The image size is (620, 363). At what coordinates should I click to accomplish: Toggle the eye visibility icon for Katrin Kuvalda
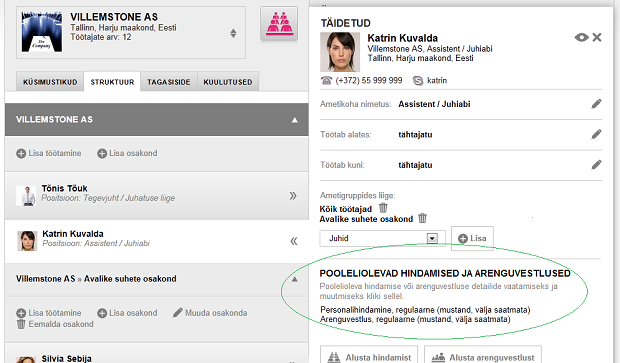tap(581, 38)
